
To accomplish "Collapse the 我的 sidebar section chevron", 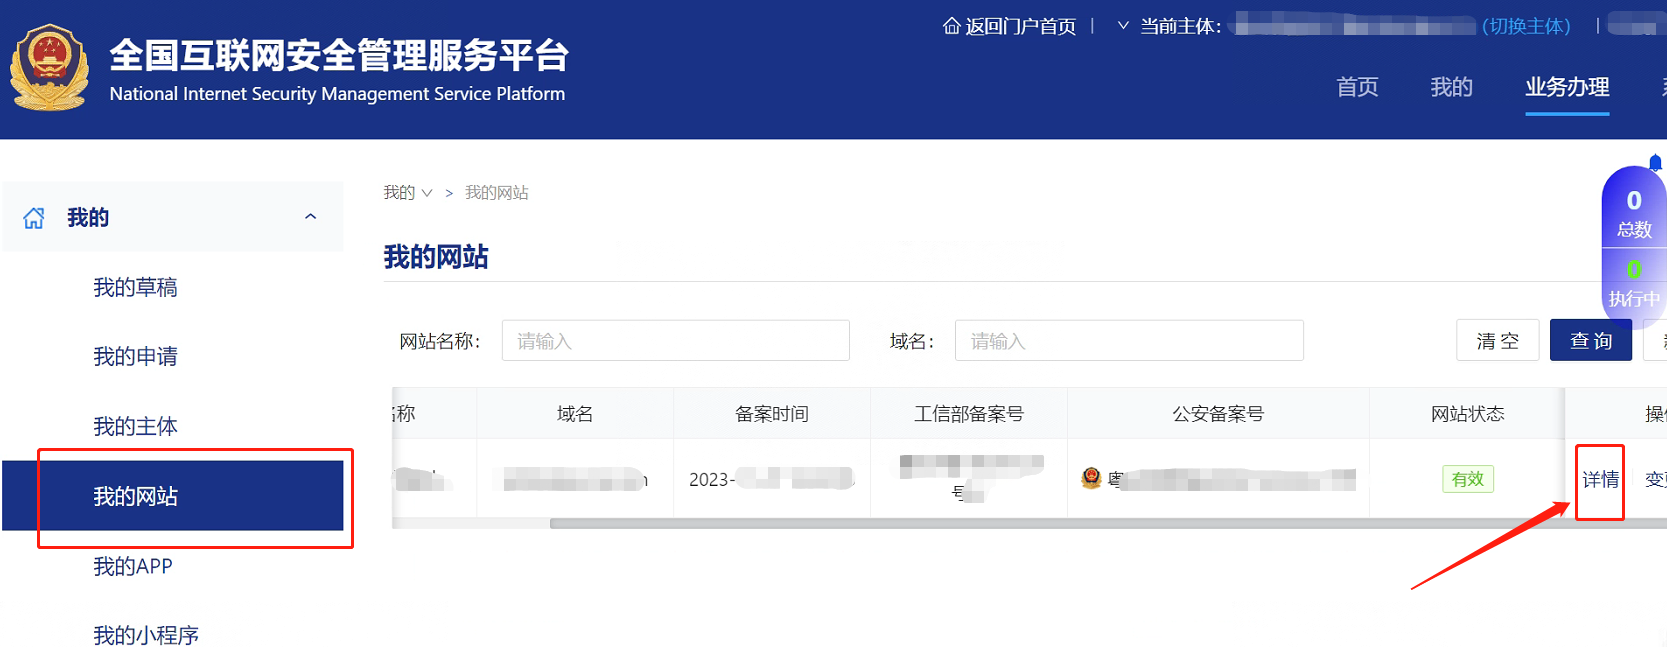I will click(310, 217).
